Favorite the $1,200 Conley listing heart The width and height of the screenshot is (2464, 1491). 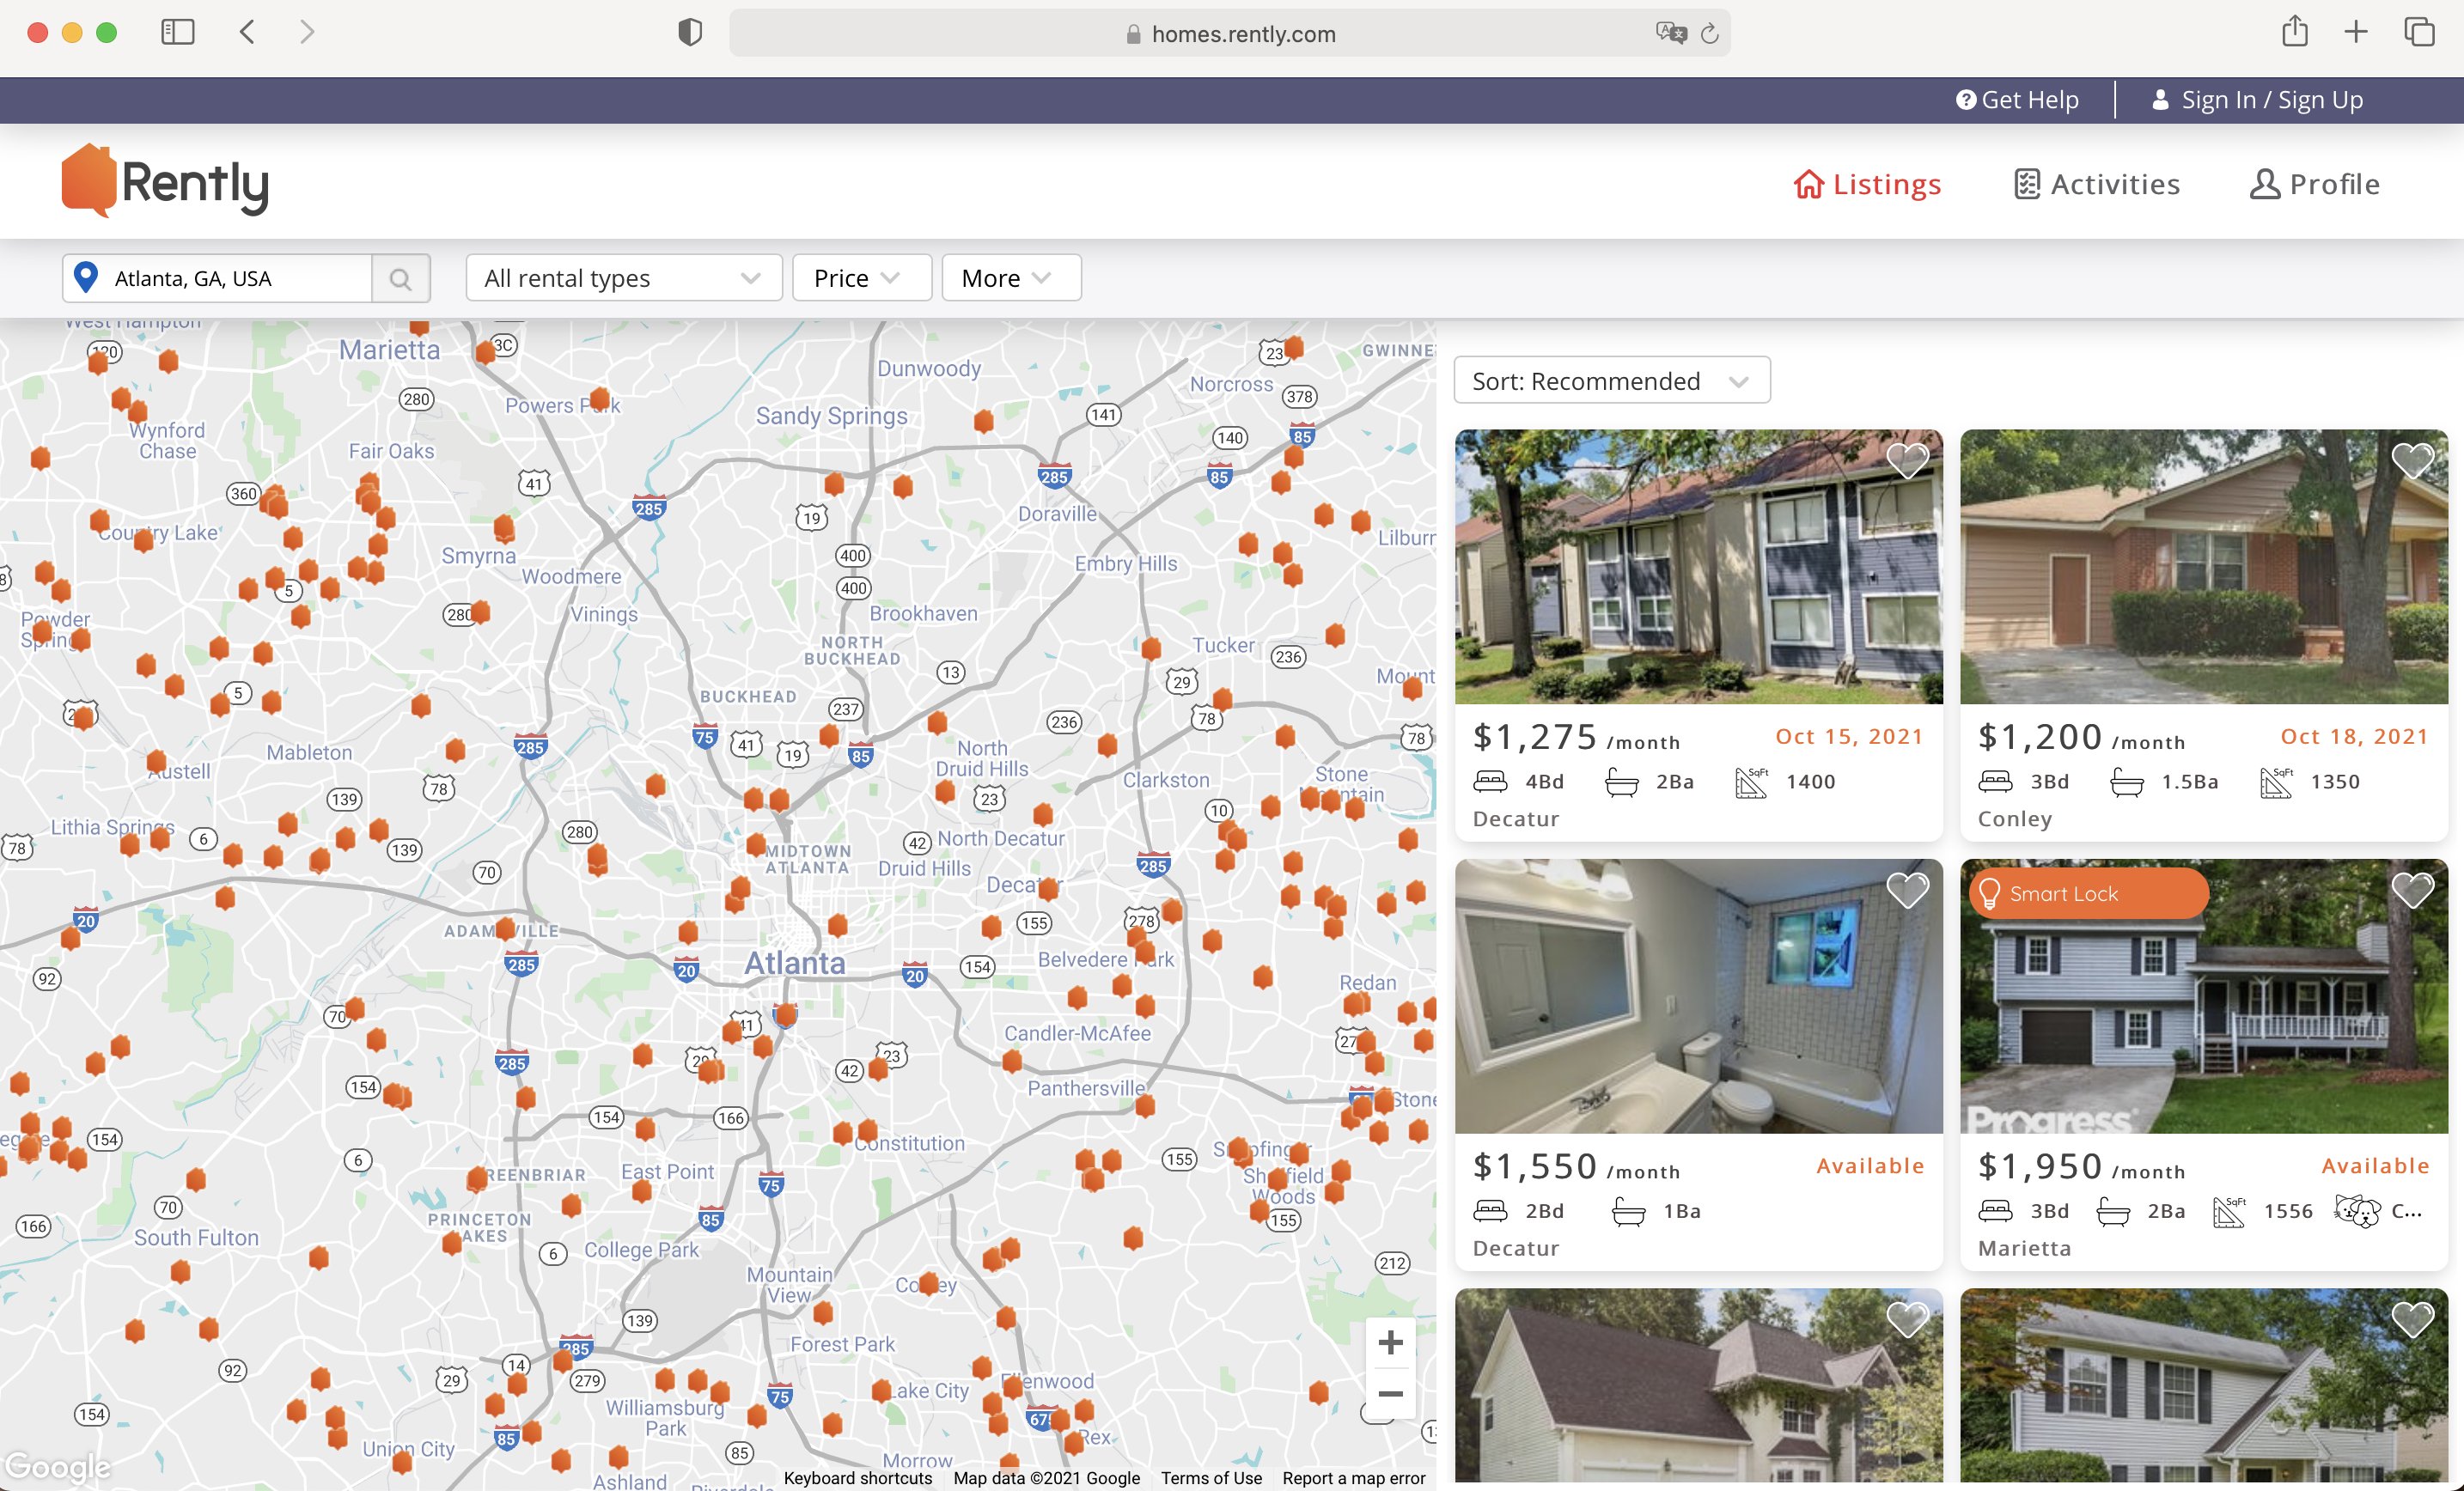2412,461
